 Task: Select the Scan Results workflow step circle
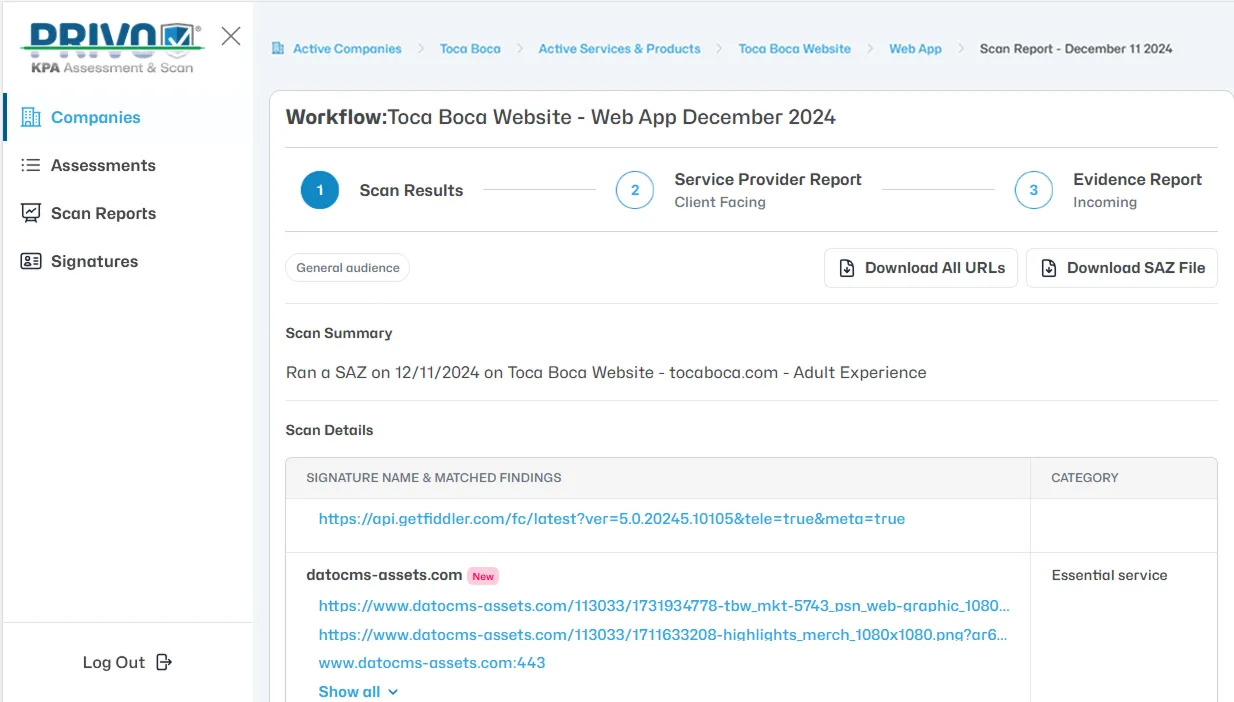319,190
